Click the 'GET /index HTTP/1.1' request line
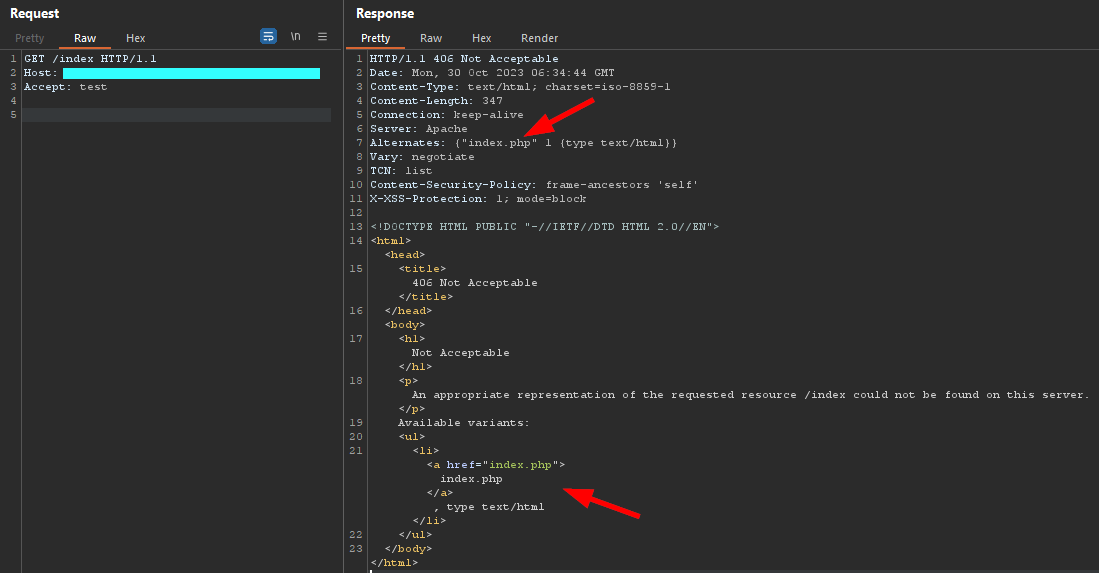 [x=90, y=59]
